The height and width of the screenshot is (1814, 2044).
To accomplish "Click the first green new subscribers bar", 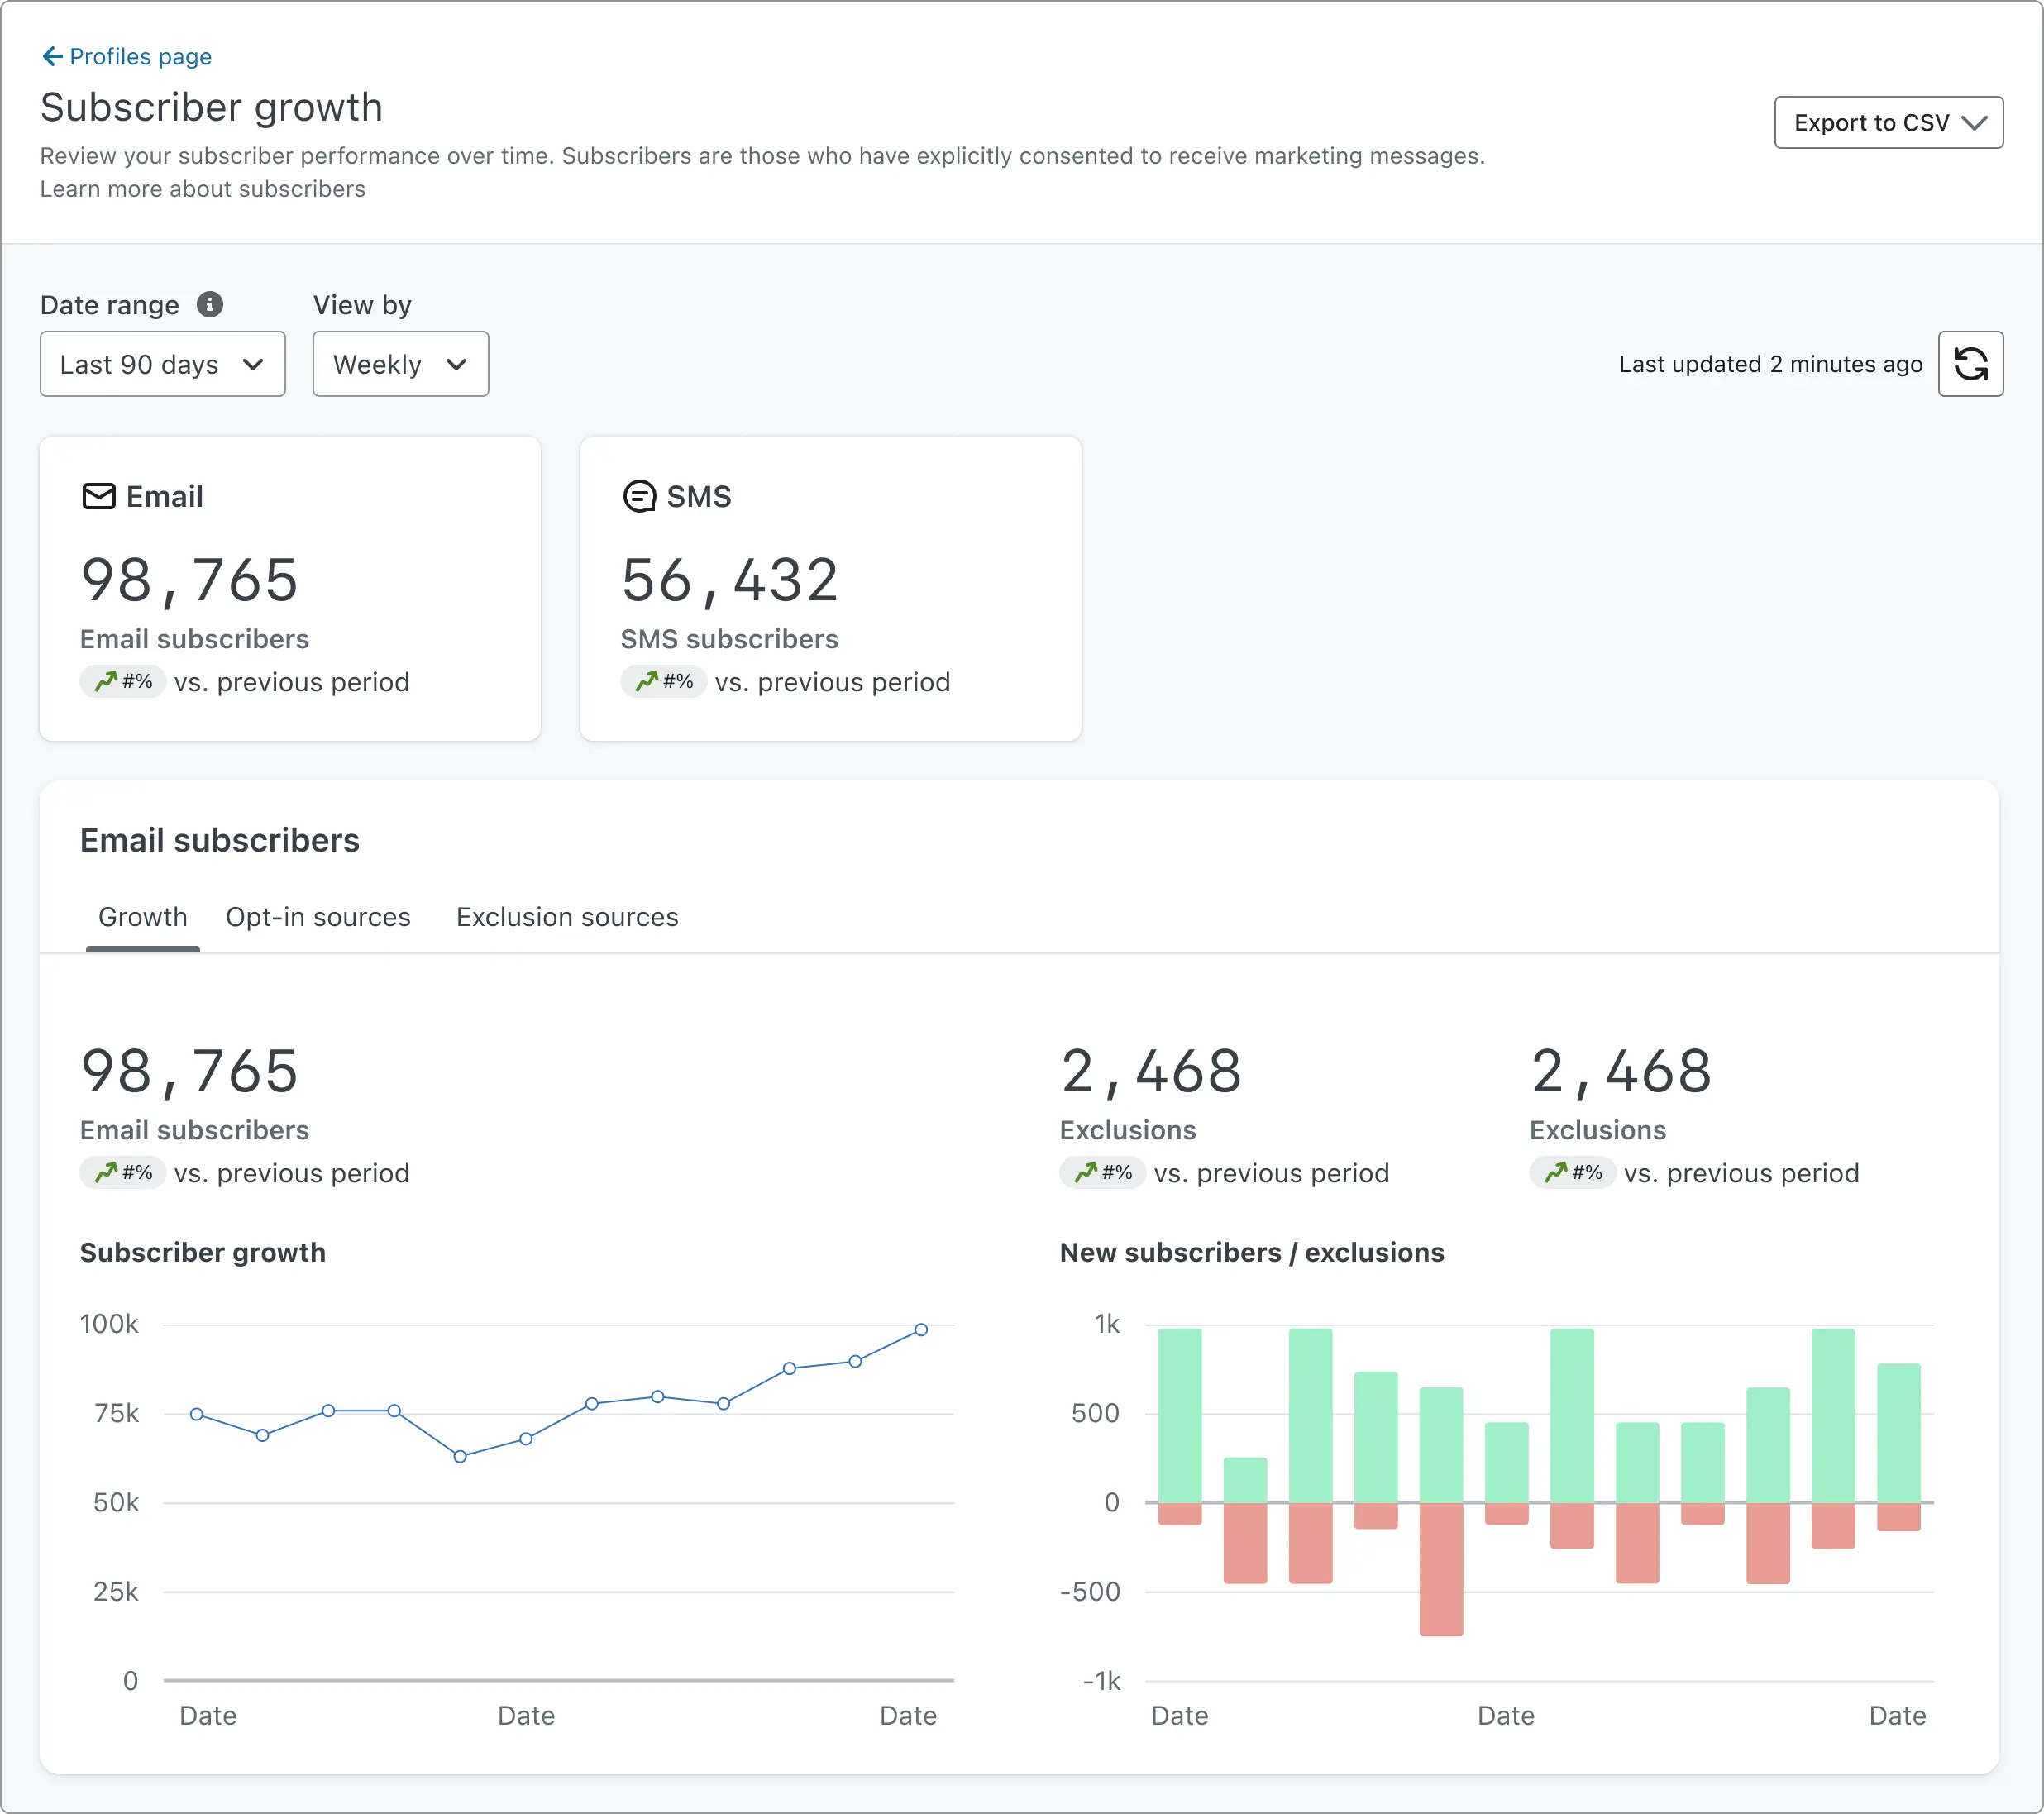I will coord(1180,1415).
